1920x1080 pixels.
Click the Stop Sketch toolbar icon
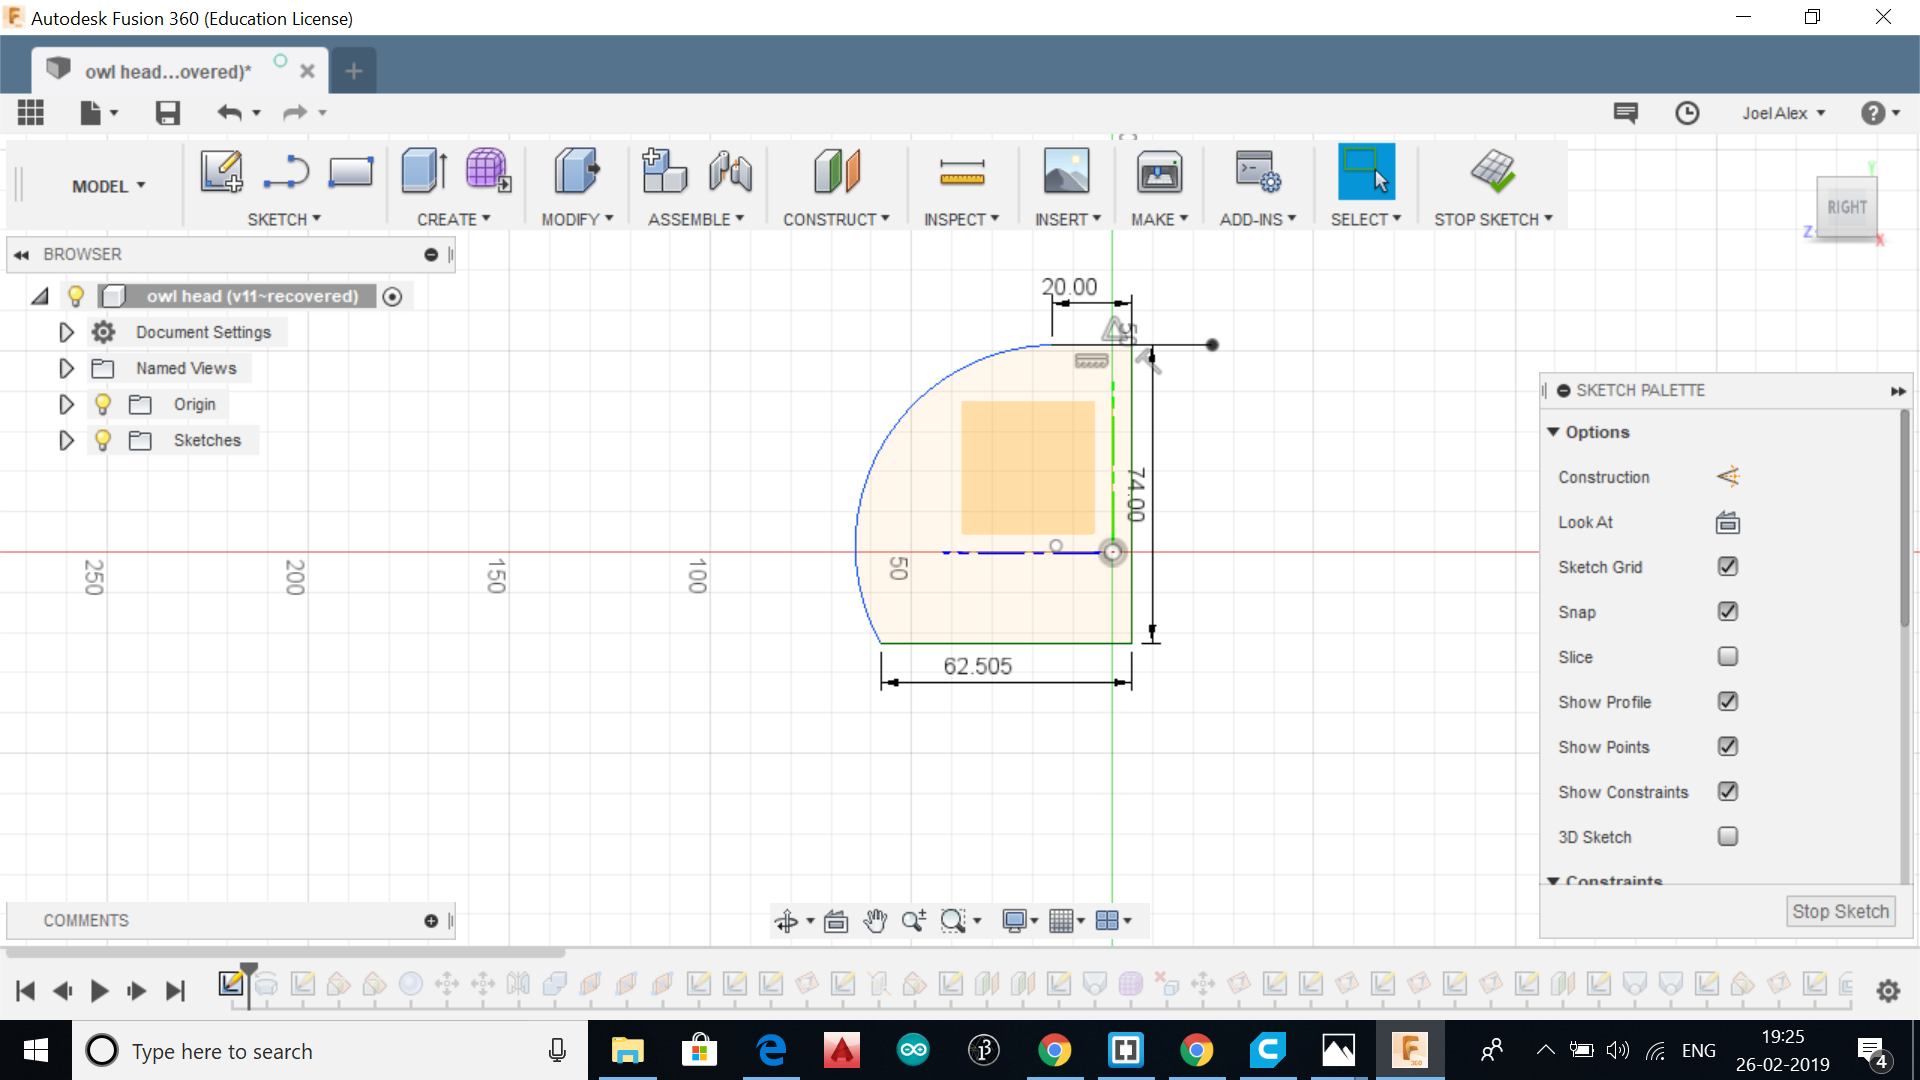(1492, 171)
